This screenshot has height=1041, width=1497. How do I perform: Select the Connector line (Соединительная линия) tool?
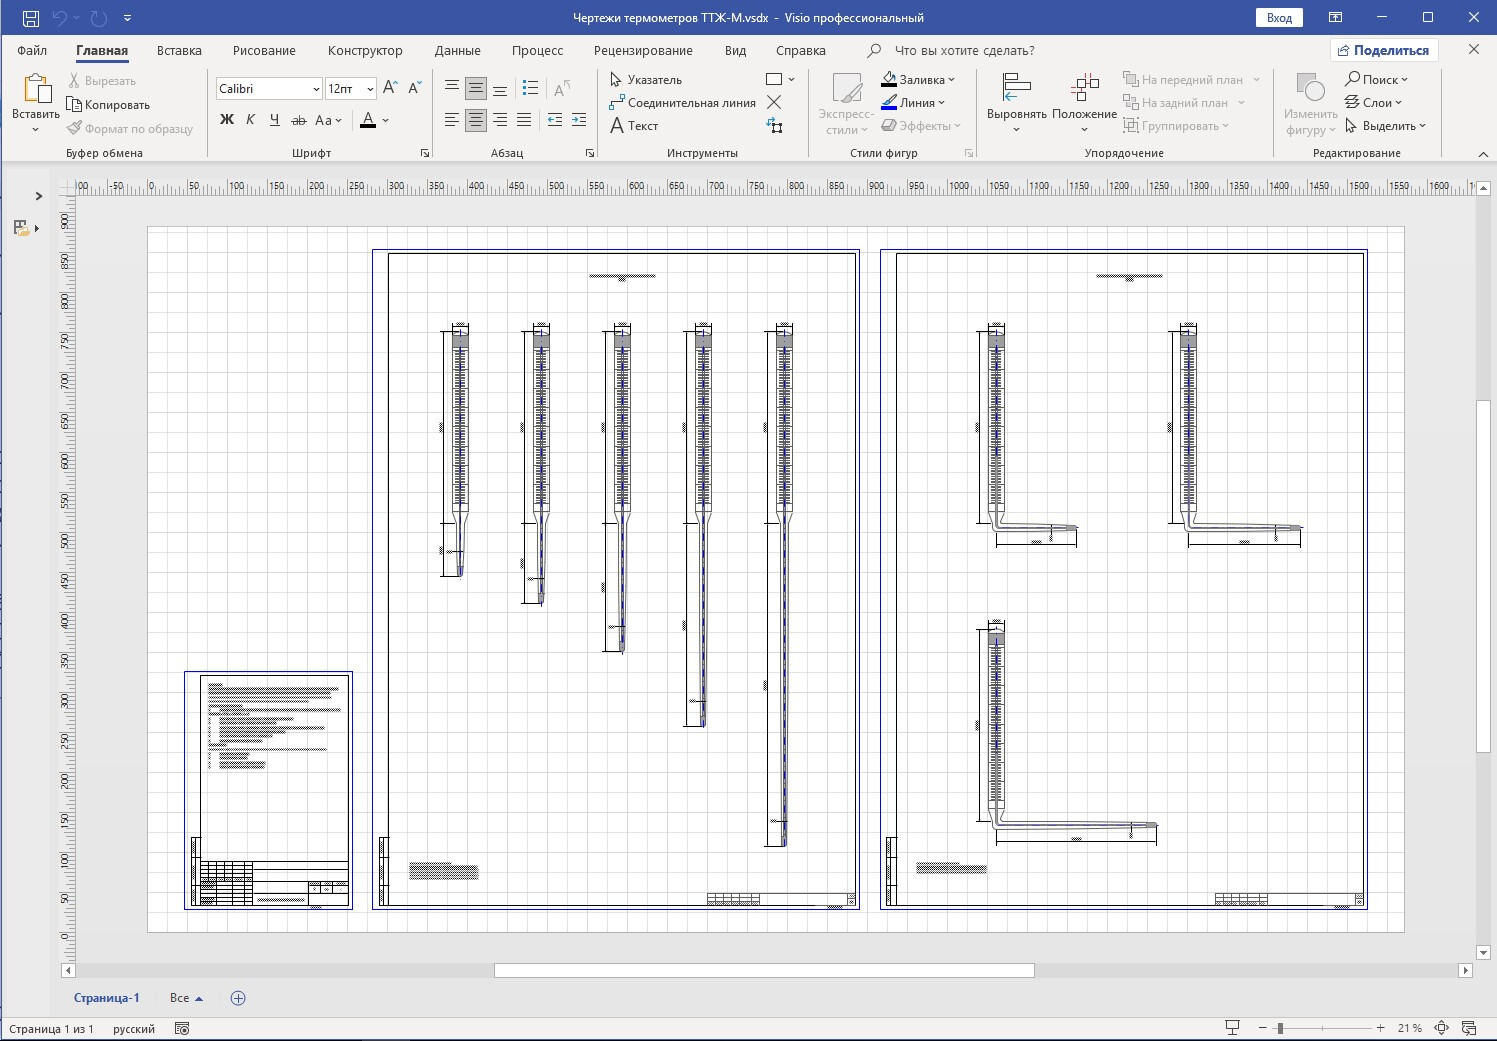pos(682,103)
